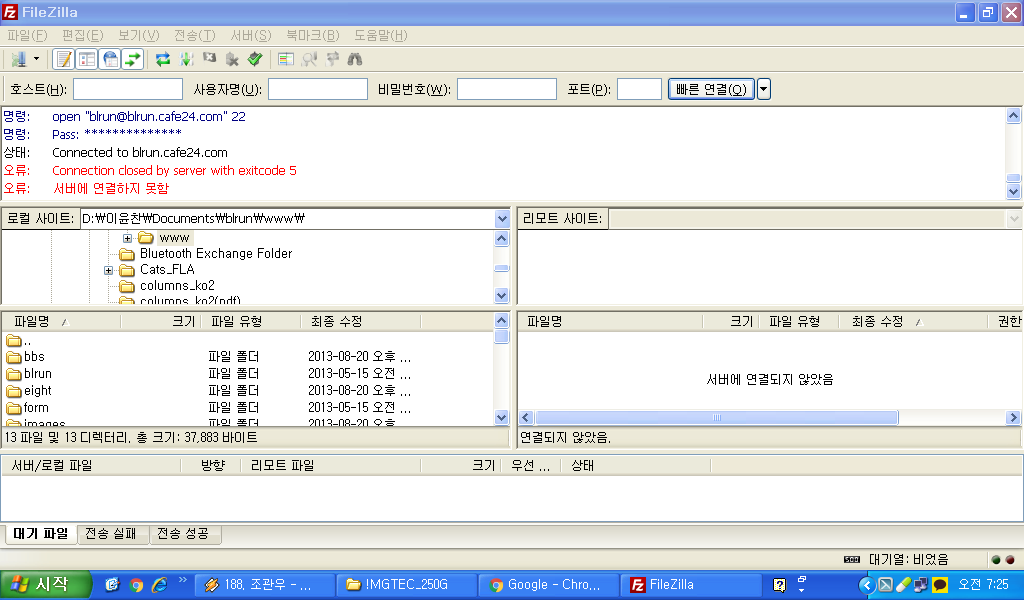Open recursive file search binoculars icon
This screenshot has width=1024, height=600.
pos(355,59)
